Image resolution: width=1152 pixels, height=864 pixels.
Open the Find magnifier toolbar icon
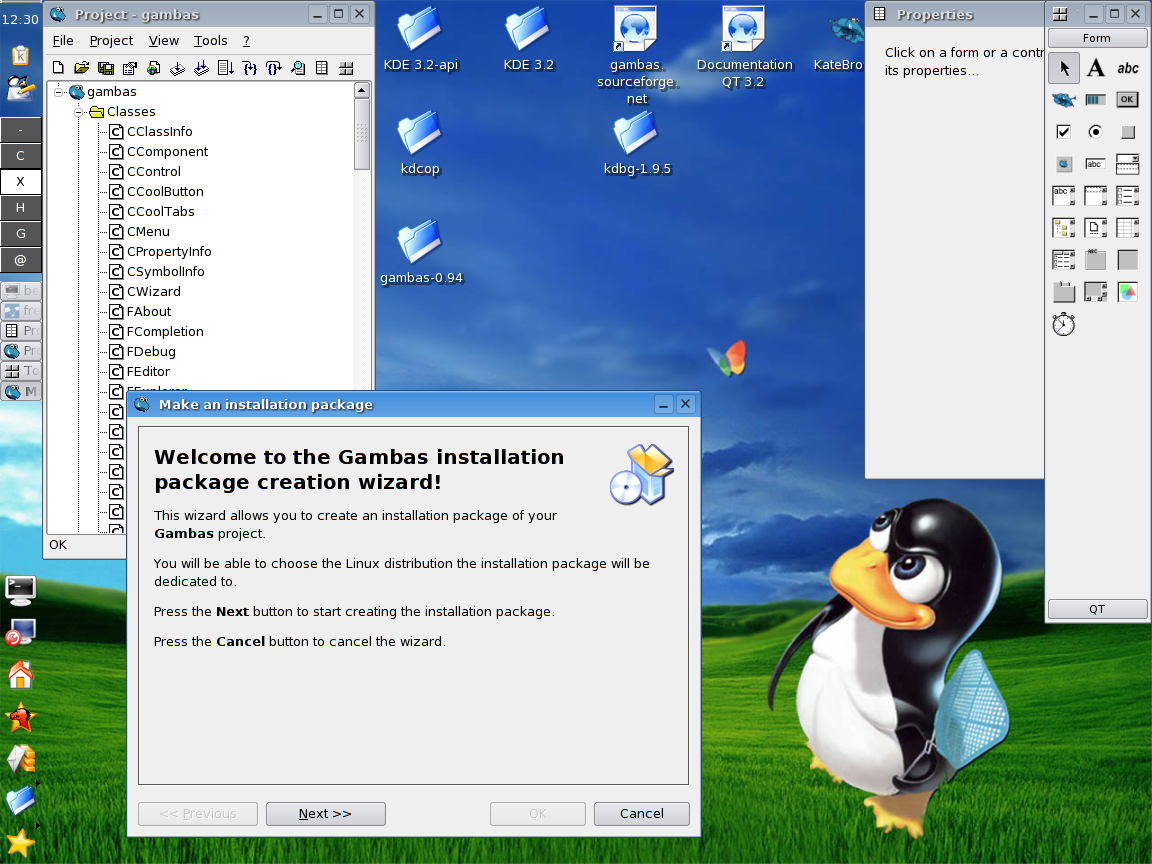click(298, 68)
